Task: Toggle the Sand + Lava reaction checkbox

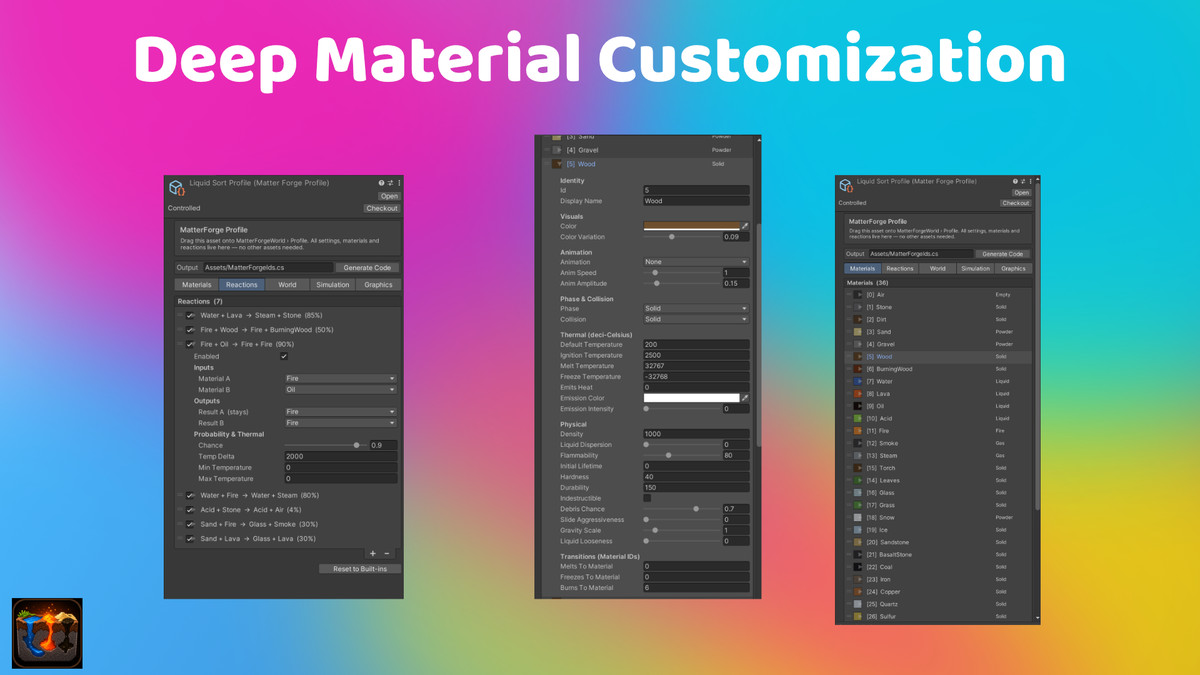Action: pos(190,539)
